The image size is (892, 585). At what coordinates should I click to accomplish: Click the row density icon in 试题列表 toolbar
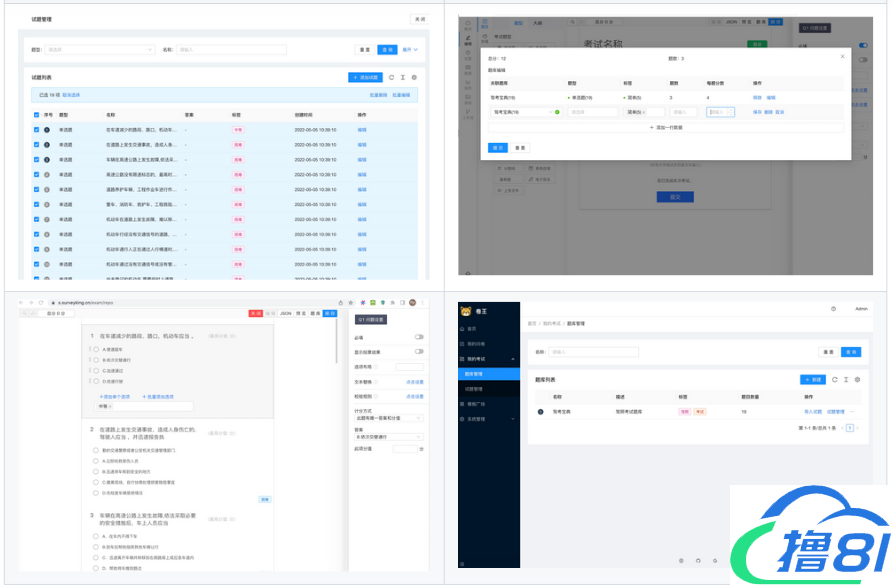pos(402,77)
